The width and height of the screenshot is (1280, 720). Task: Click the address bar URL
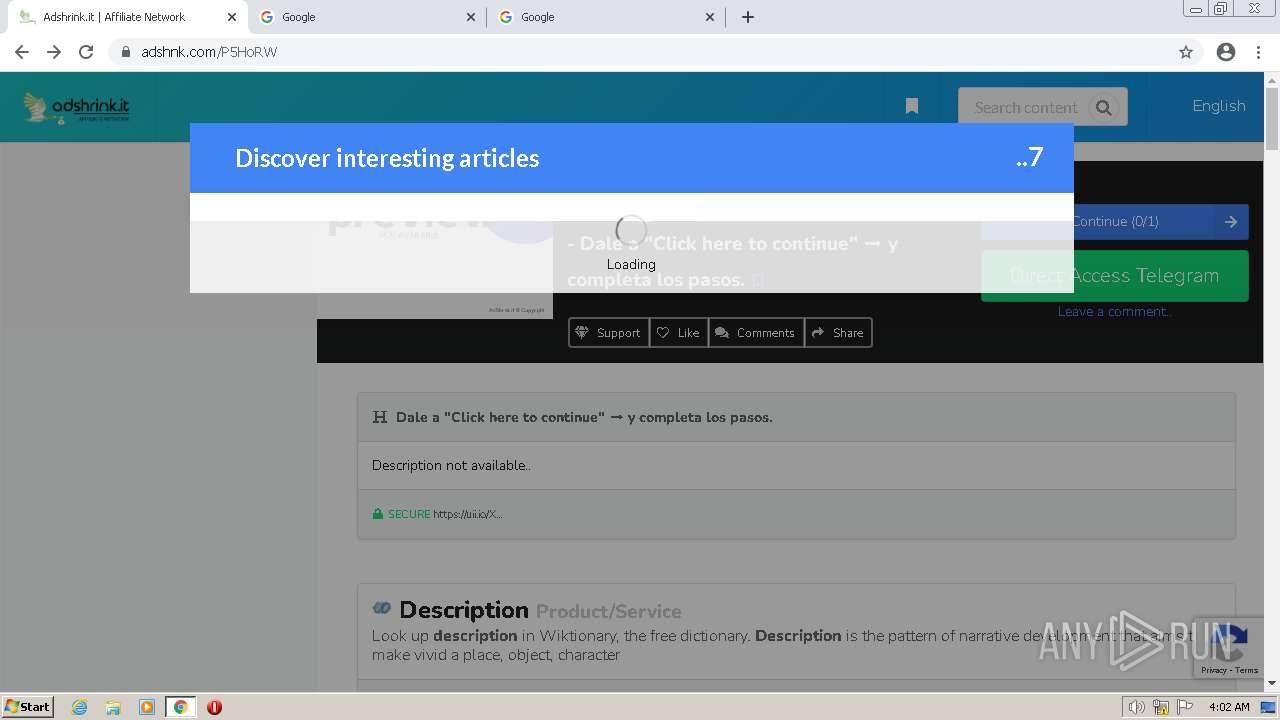coord(209,52)
